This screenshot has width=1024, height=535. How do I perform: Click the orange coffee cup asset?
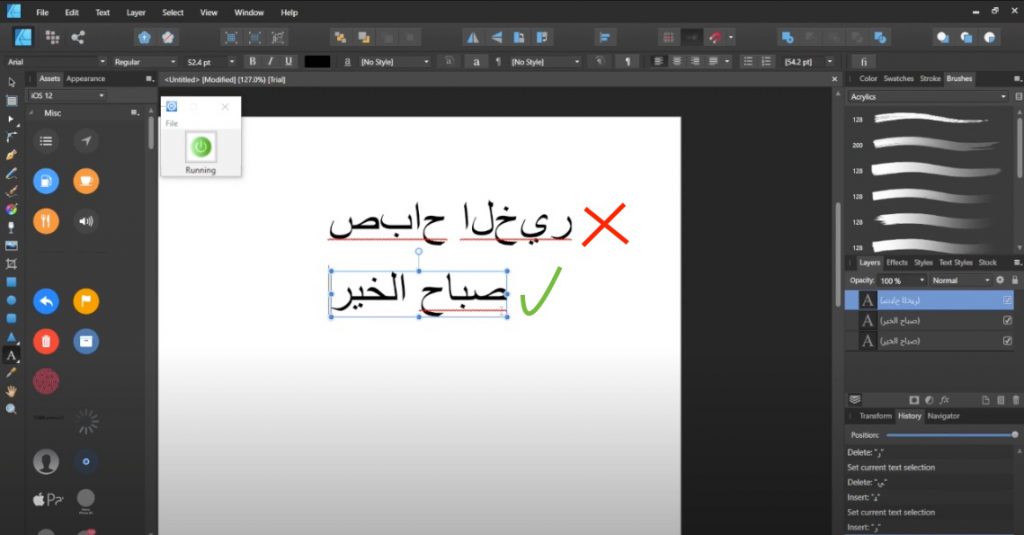click(86, 181)
